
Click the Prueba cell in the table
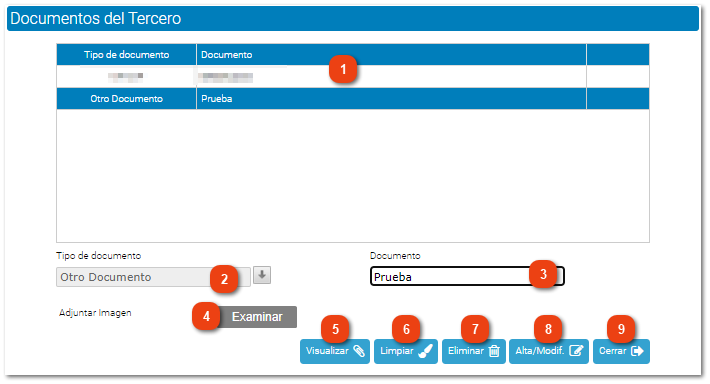pyautogui.click(x=391, y=99)
